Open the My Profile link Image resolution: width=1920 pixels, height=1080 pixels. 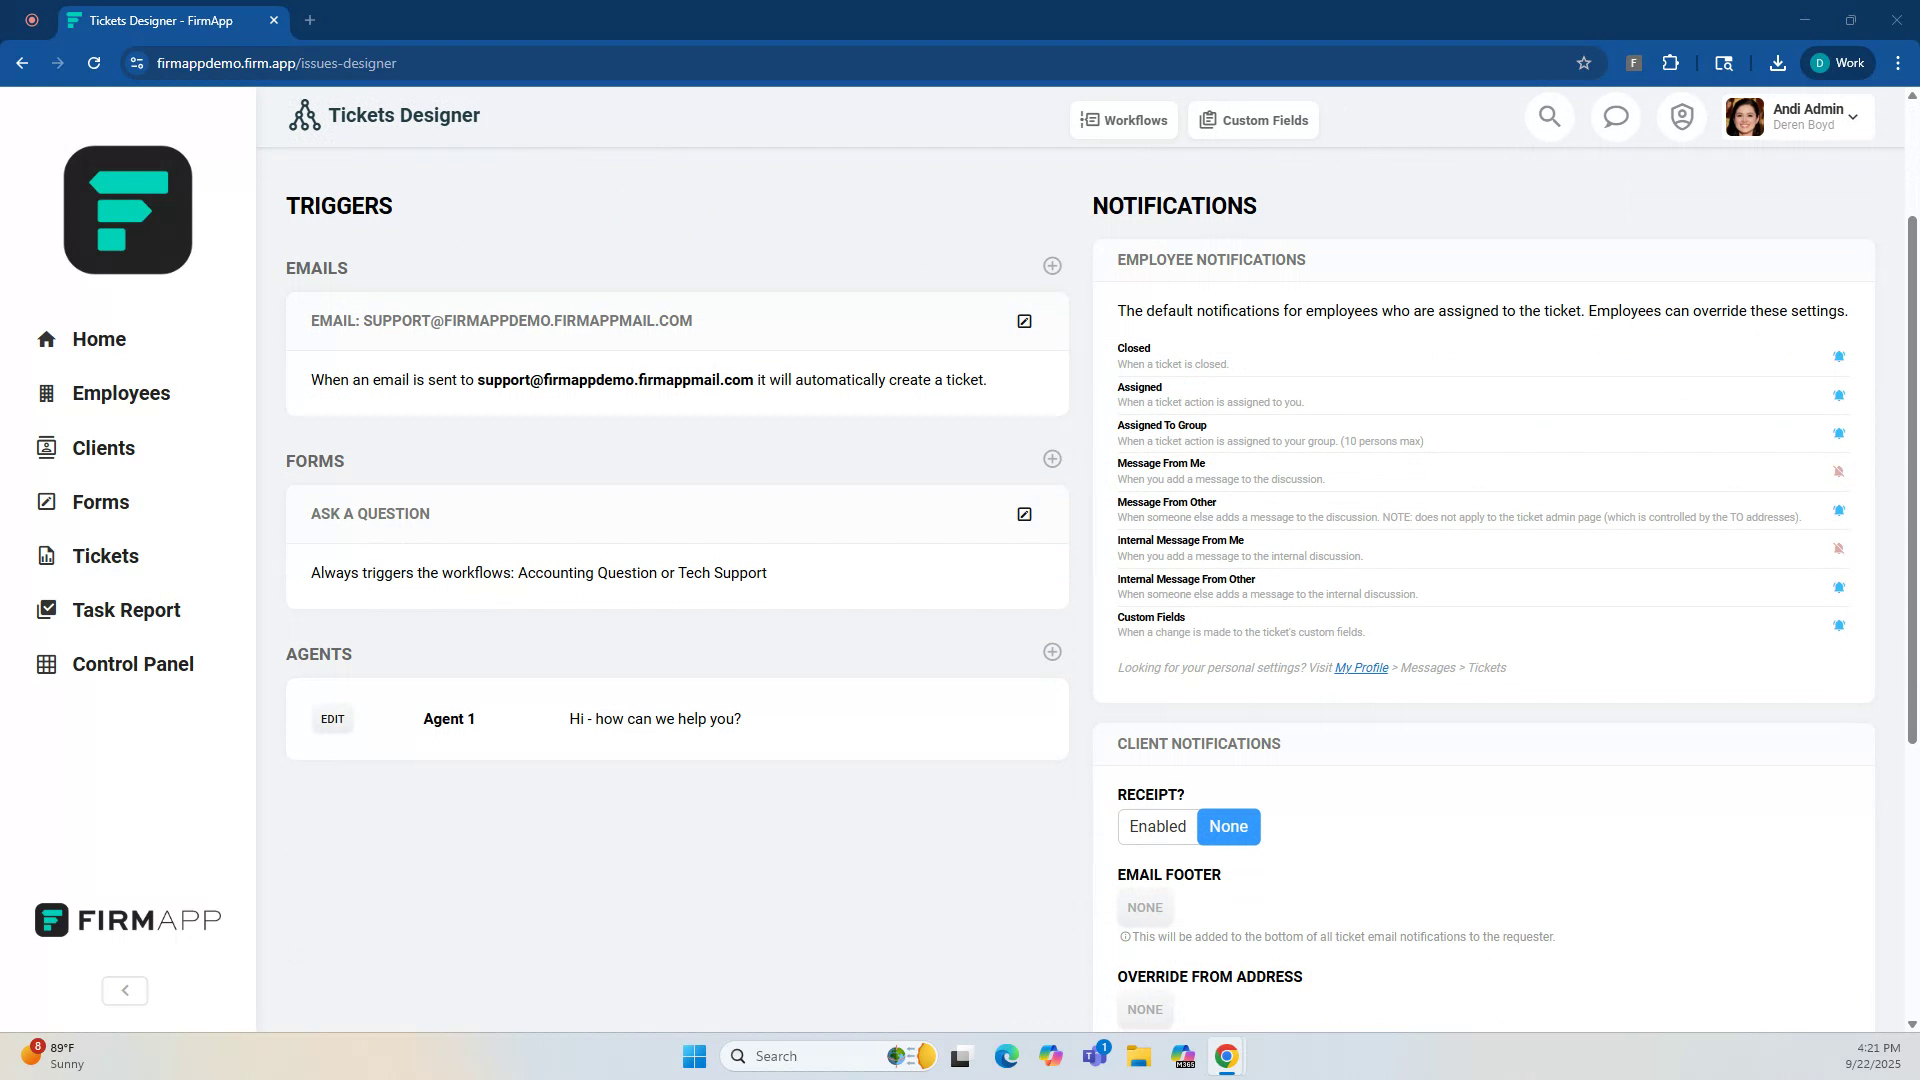(x=1360, y=667)
